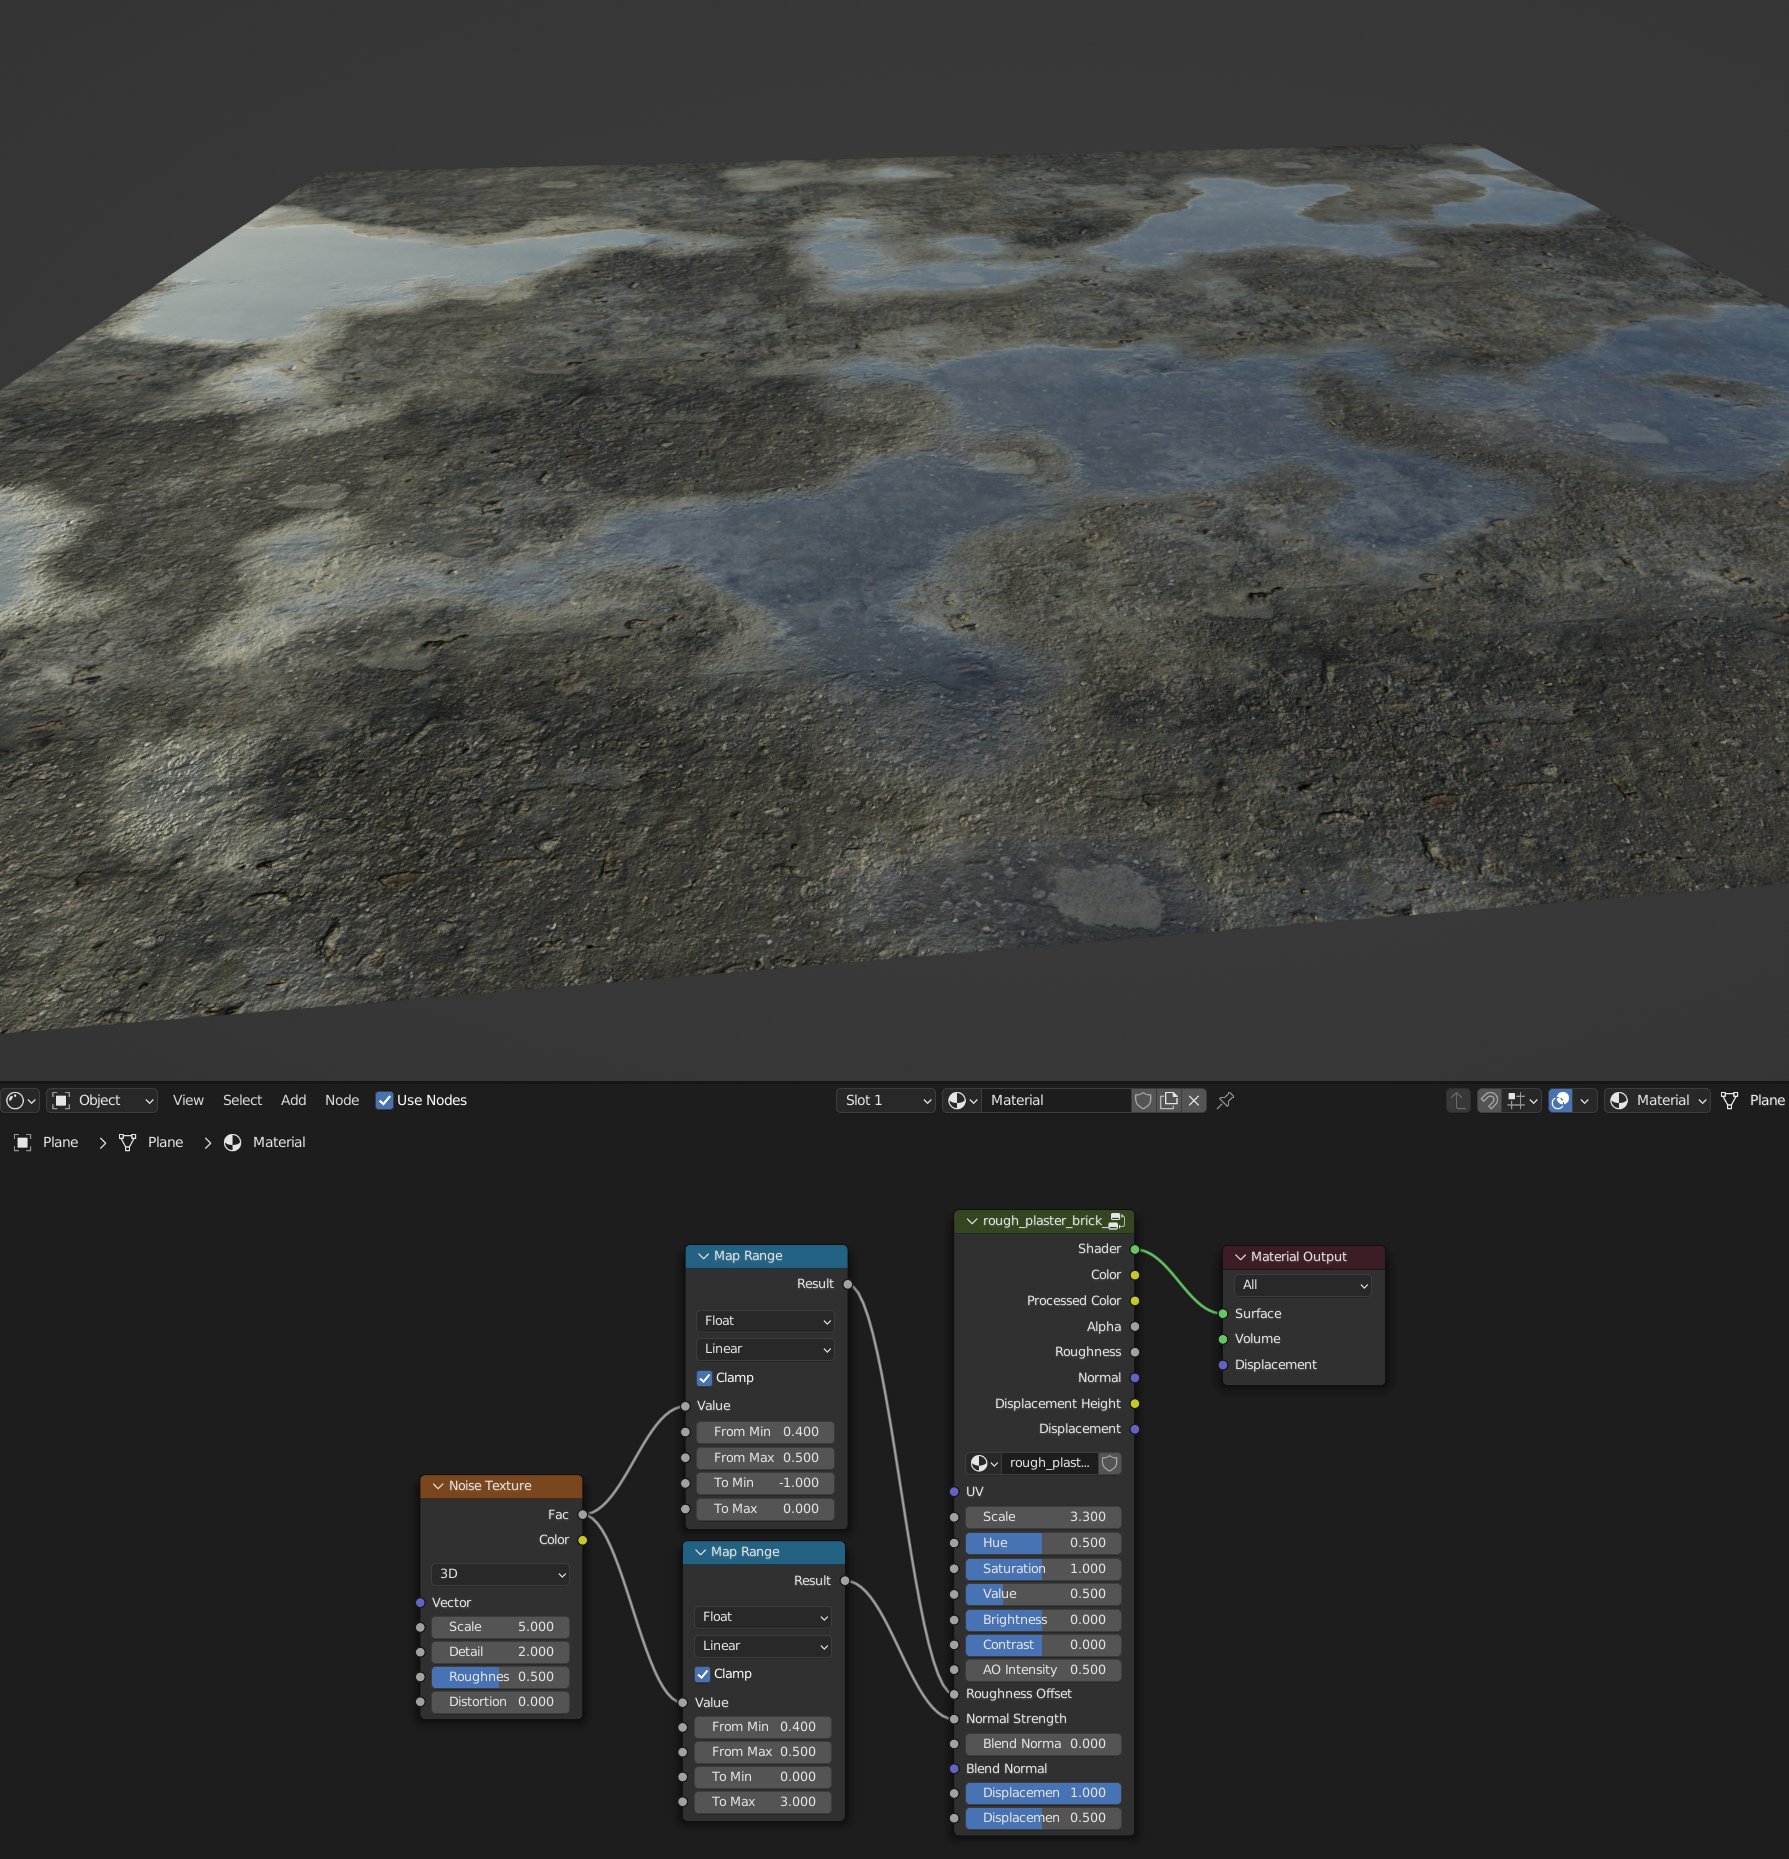Open the Slot 1 dropdown

point(886,1100)
